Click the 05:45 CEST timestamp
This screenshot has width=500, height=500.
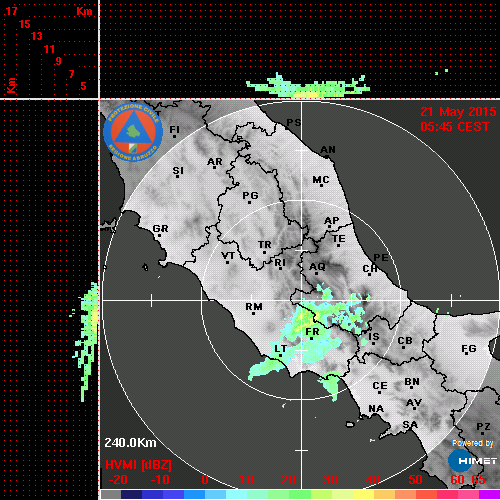pos(455,127)
